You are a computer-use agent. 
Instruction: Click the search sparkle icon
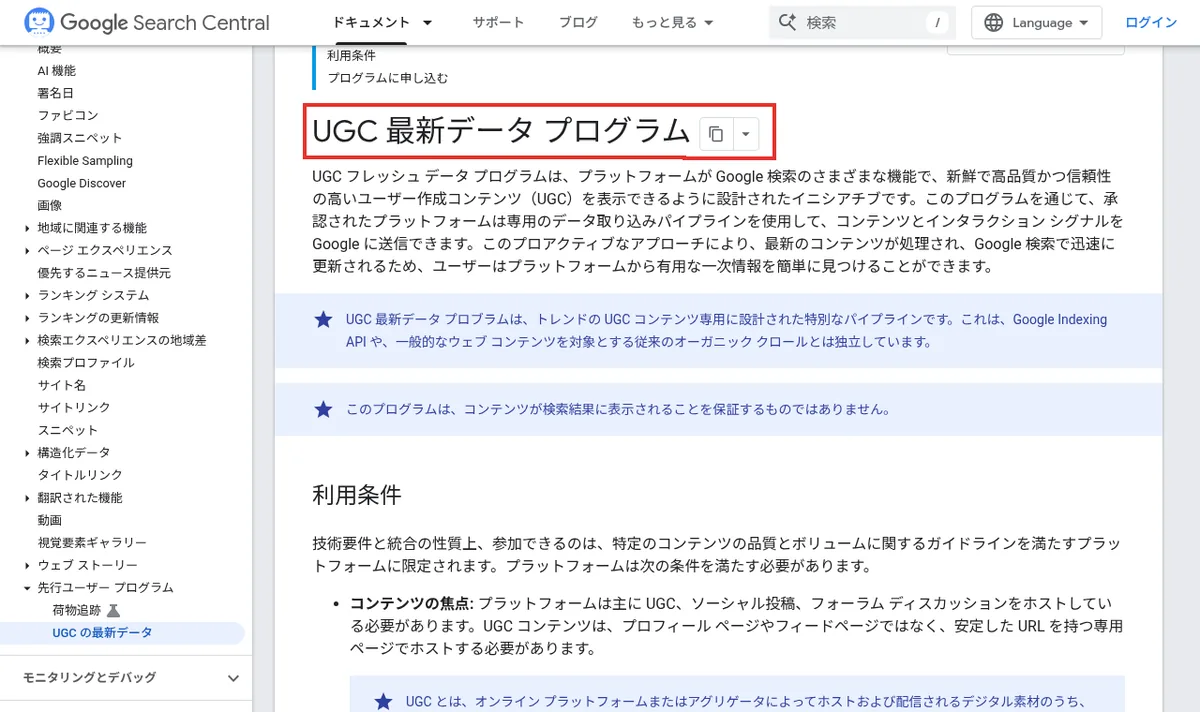click(x=787, y=22)
